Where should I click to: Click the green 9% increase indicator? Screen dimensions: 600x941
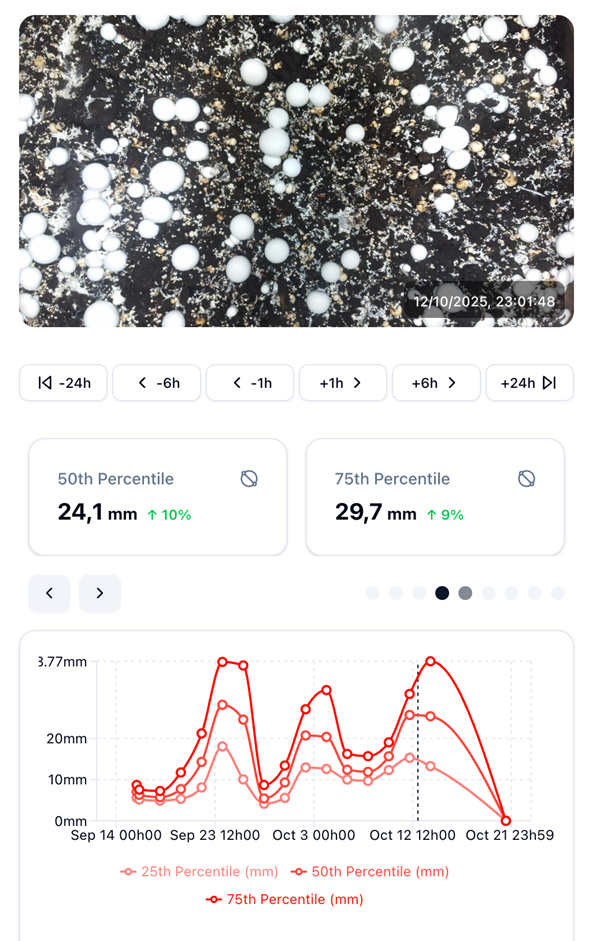point(445,515)
